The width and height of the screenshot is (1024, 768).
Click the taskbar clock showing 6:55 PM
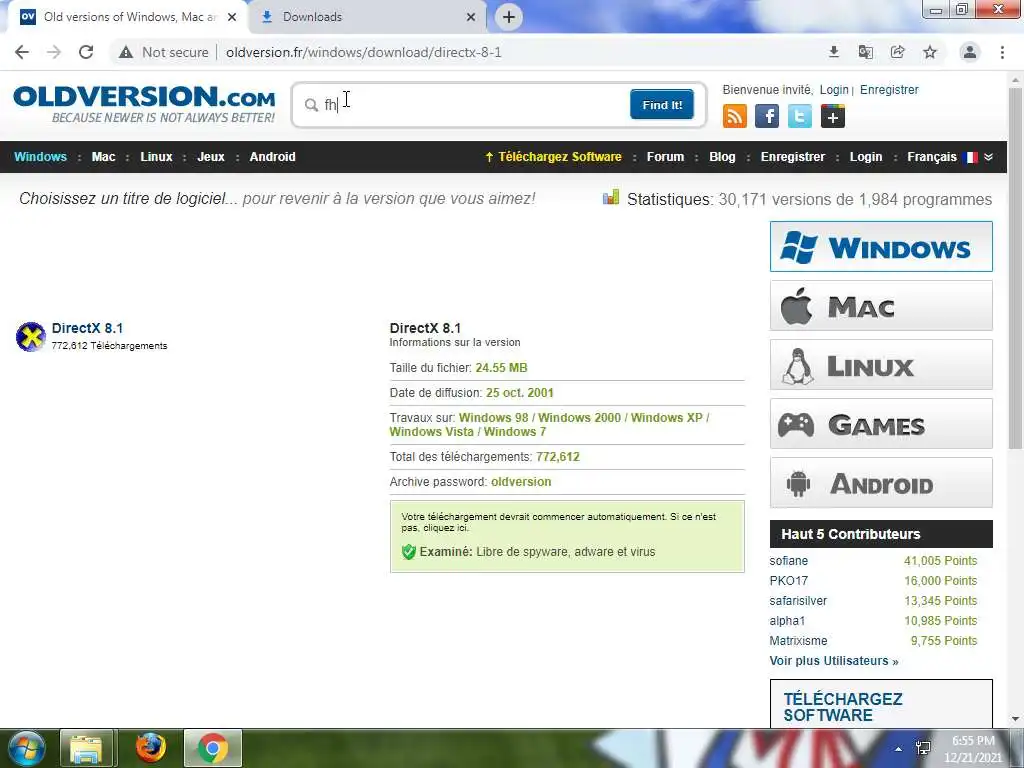pyautogui.click(x=973, y=749)
